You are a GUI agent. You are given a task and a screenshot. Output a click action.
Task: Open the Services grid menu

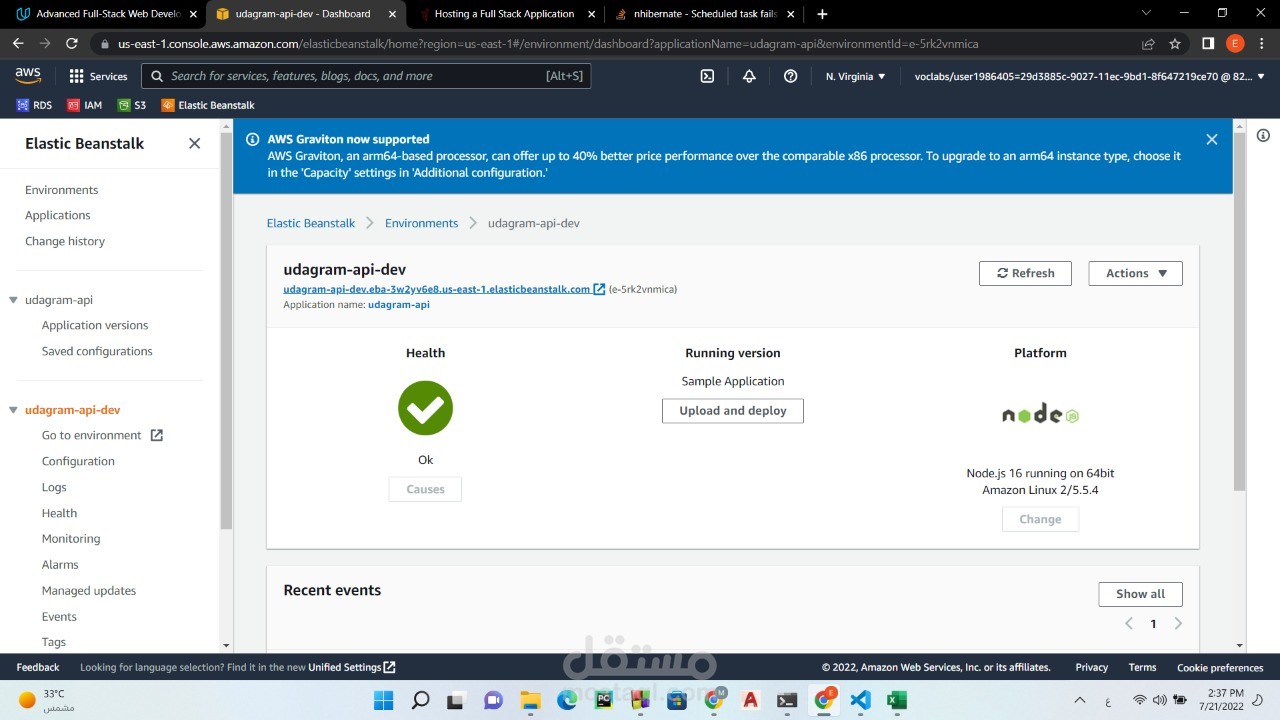point(98,76)
